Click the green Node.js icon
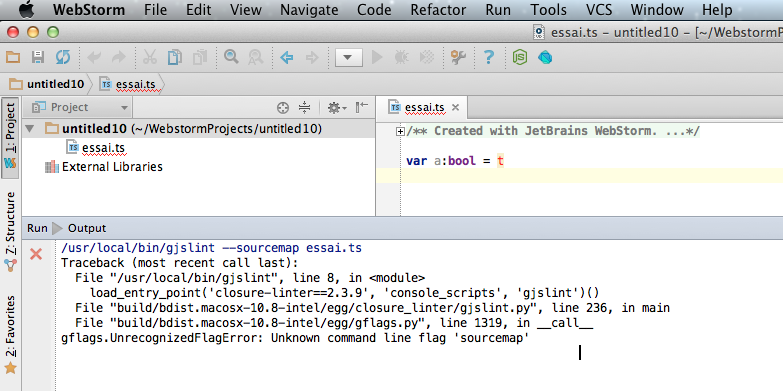783x391 pixels. [520, 58]
